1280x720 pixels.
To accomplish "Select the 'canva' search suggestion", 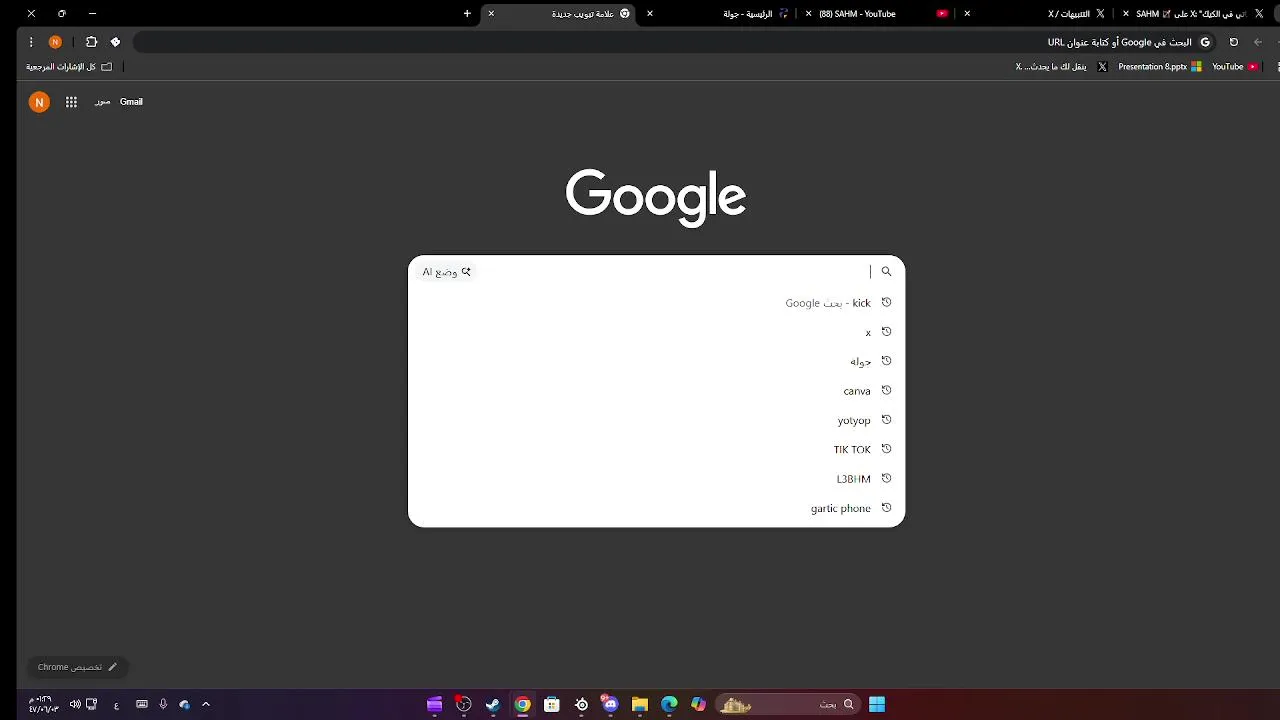I will tap(656, 390).
